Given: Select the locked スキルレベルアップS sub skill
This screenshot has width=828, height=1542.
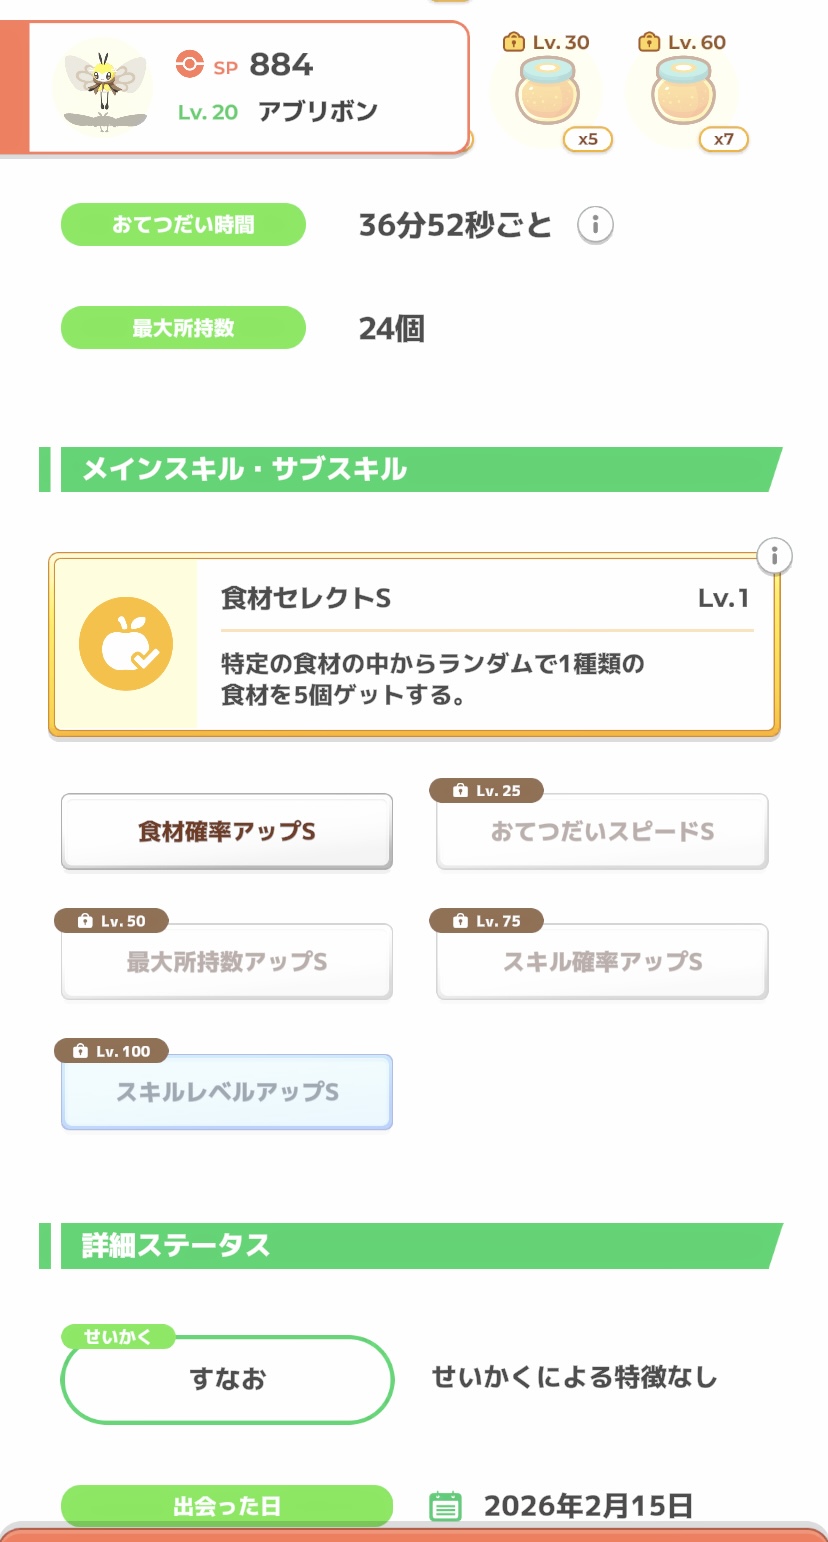Looking at the screenshot, I should pyautogui.click(x=227, y=1092).
